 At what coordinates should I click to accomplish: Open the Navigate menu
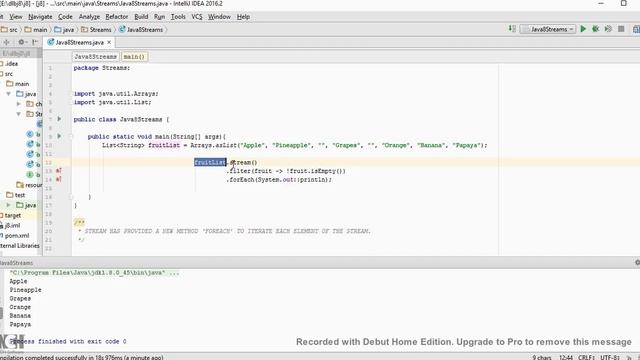point(40,17)
